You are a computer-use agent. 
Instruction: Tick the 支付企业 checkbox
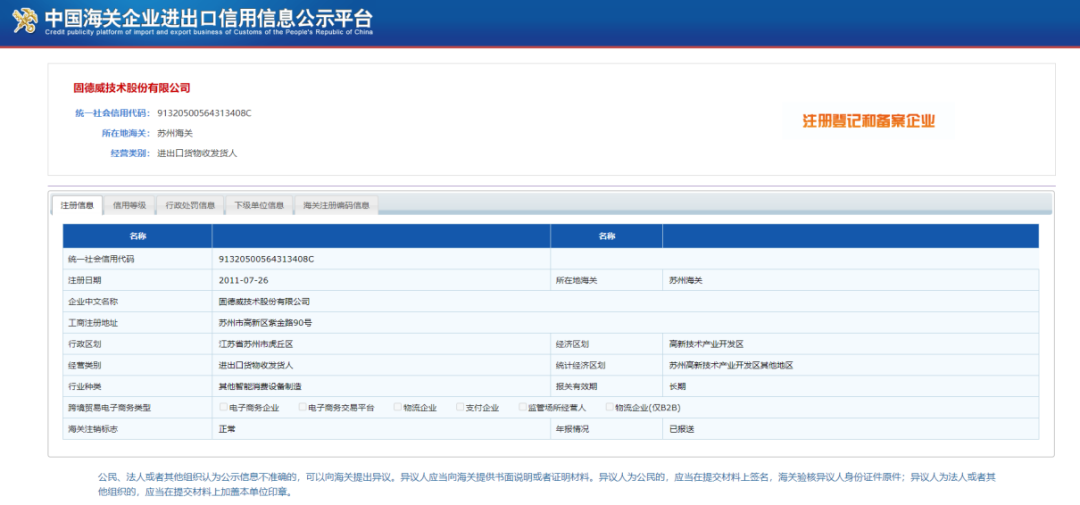coord(460,407)
